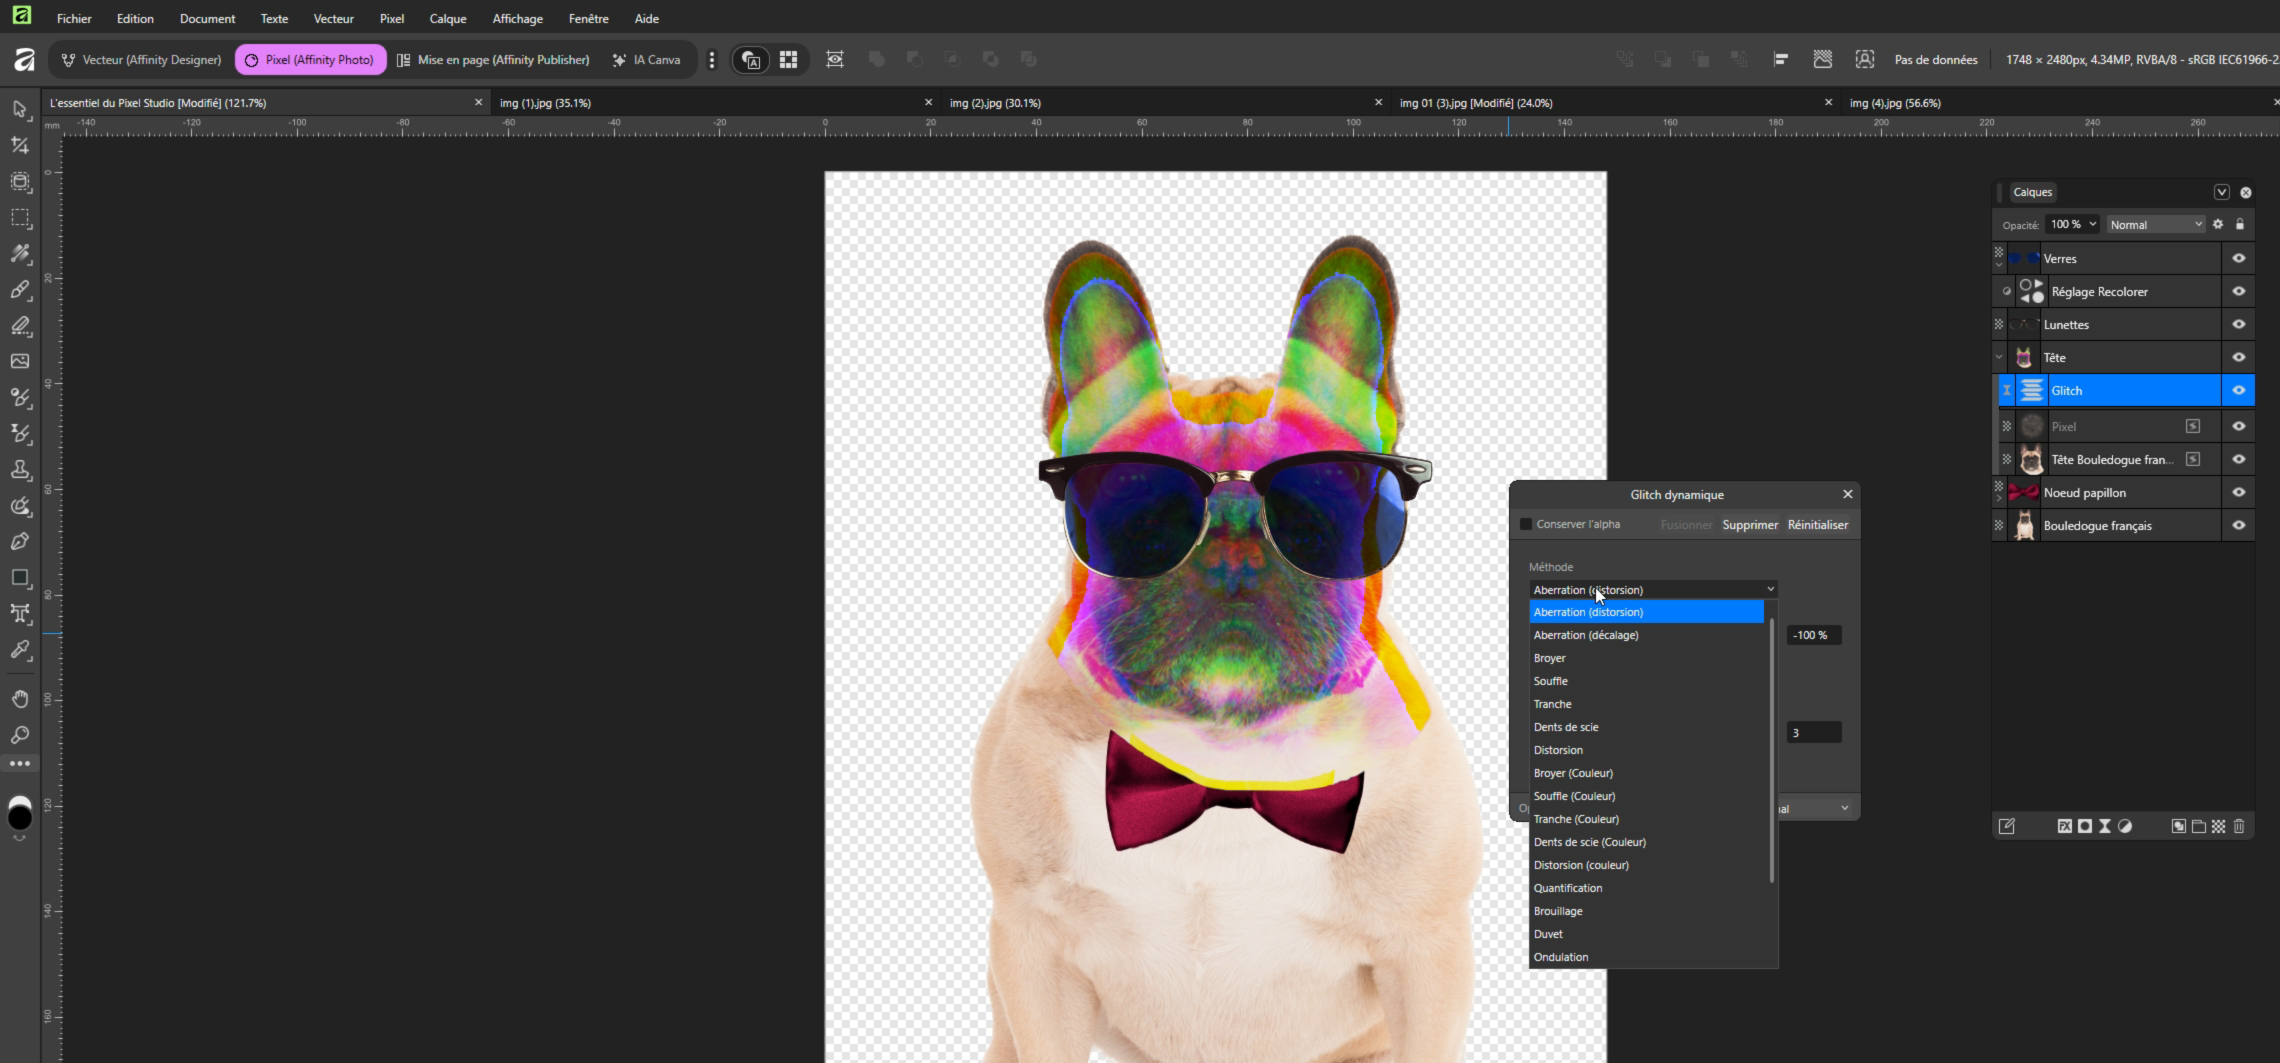Select the Paint Brush tool

pyautogui.click(x=20, y=289)
